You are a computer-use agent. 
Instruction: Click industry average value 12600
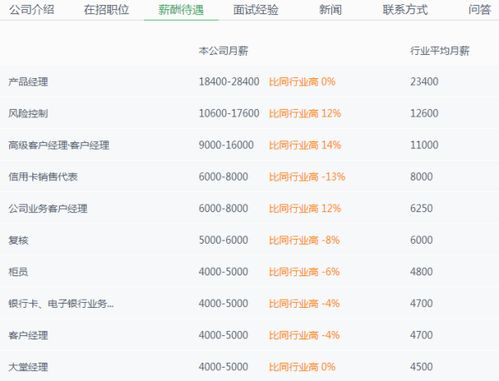424,113
